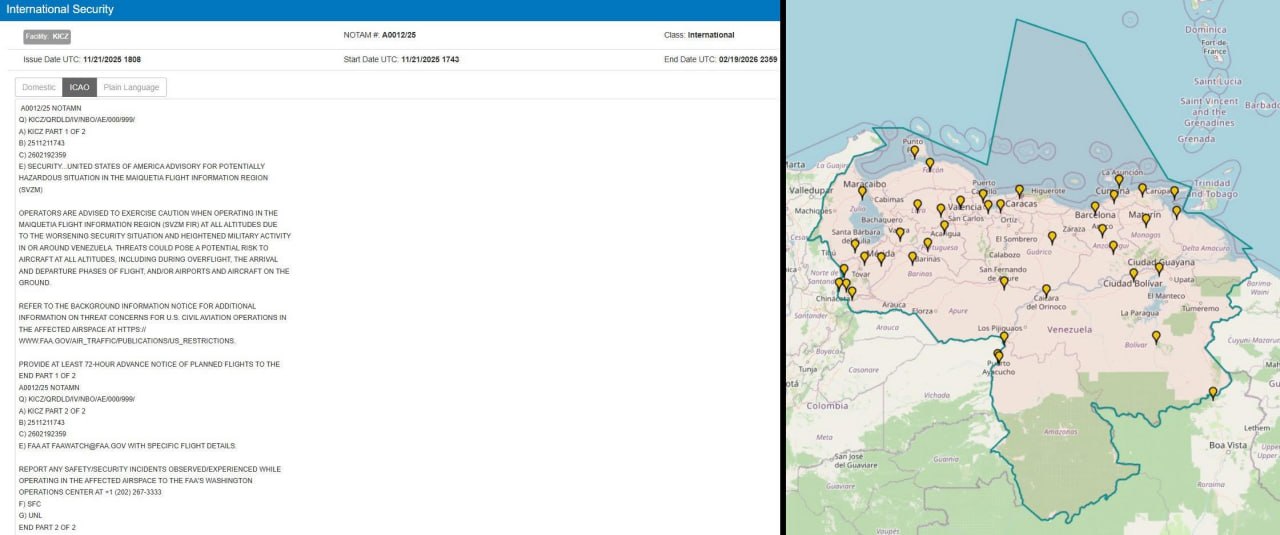This screenshot has width=1280, height=535.
Task: Click the Grenada label on map
Action: [x=1196, y=139]
